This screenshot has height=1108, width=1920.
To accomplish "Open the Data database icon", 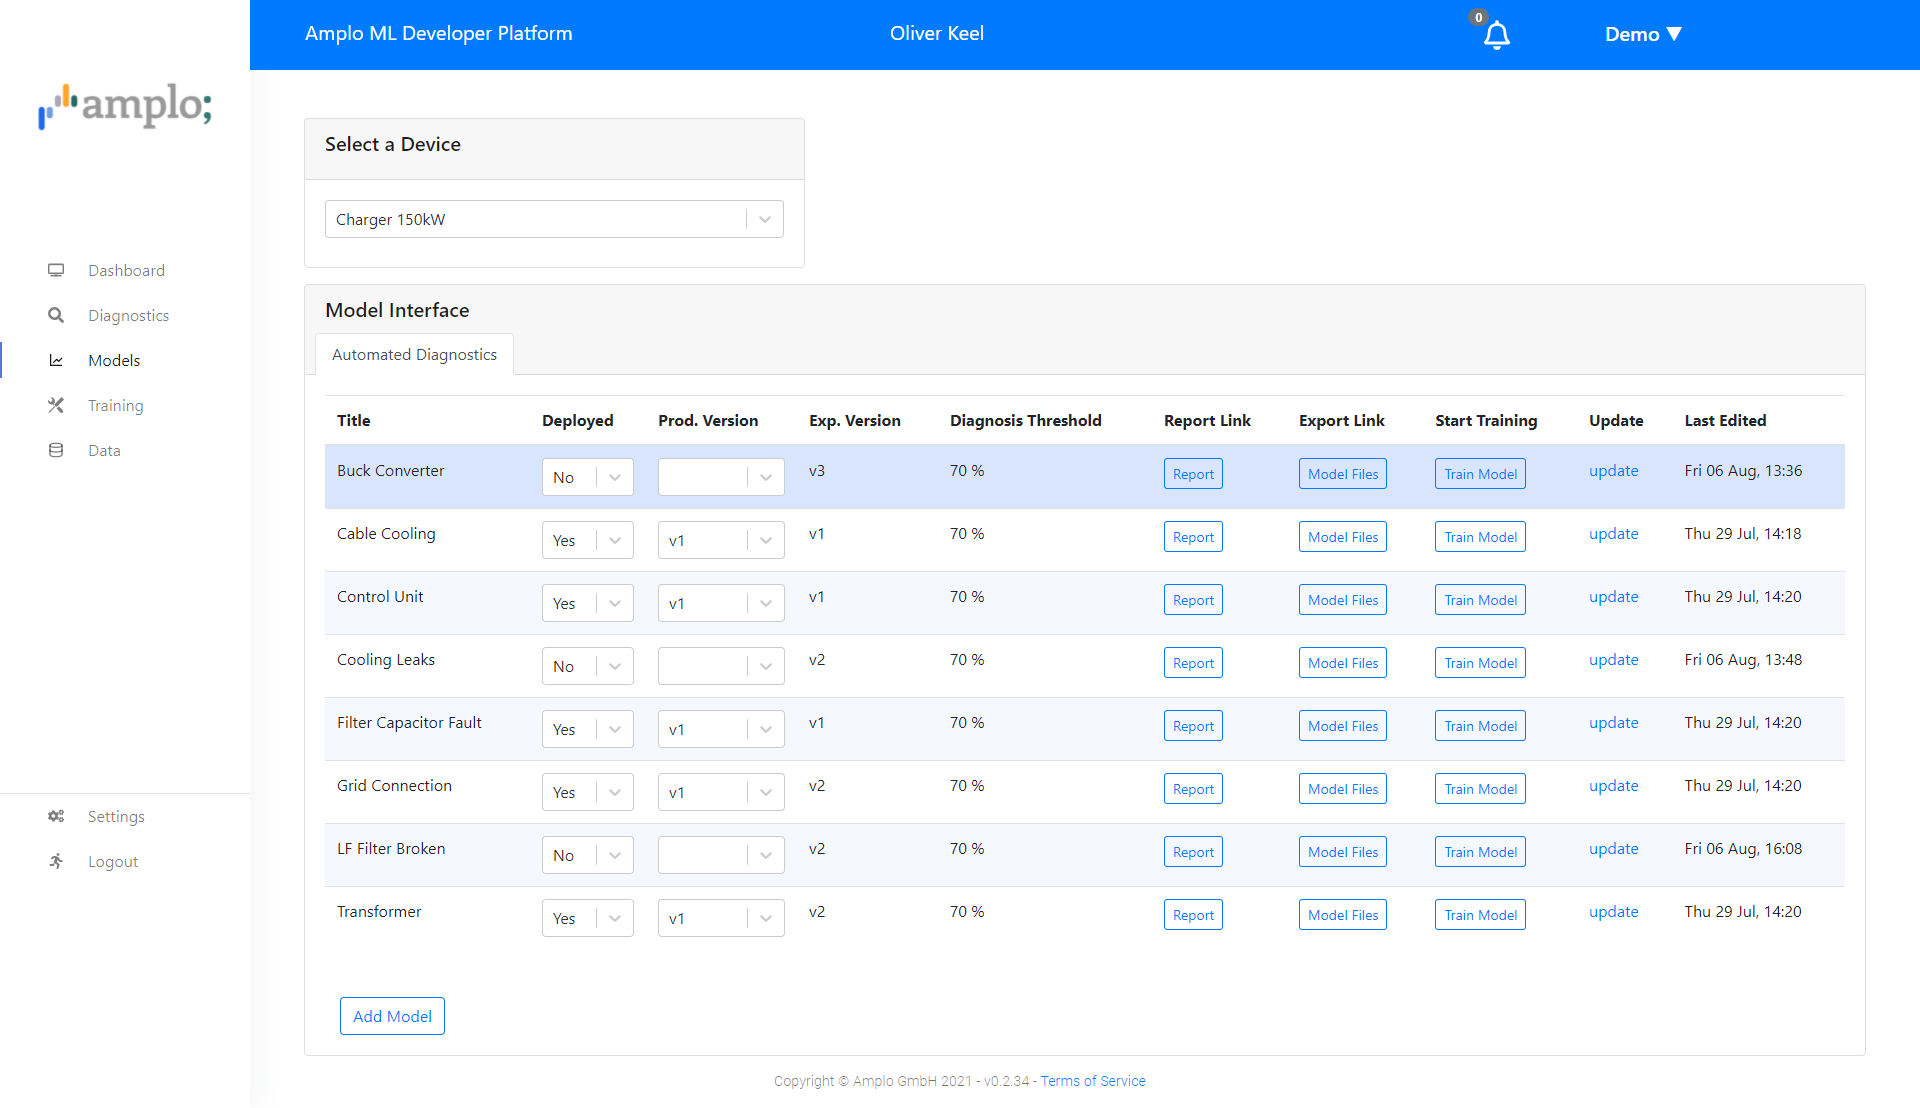I will click(x=56, y=450).
